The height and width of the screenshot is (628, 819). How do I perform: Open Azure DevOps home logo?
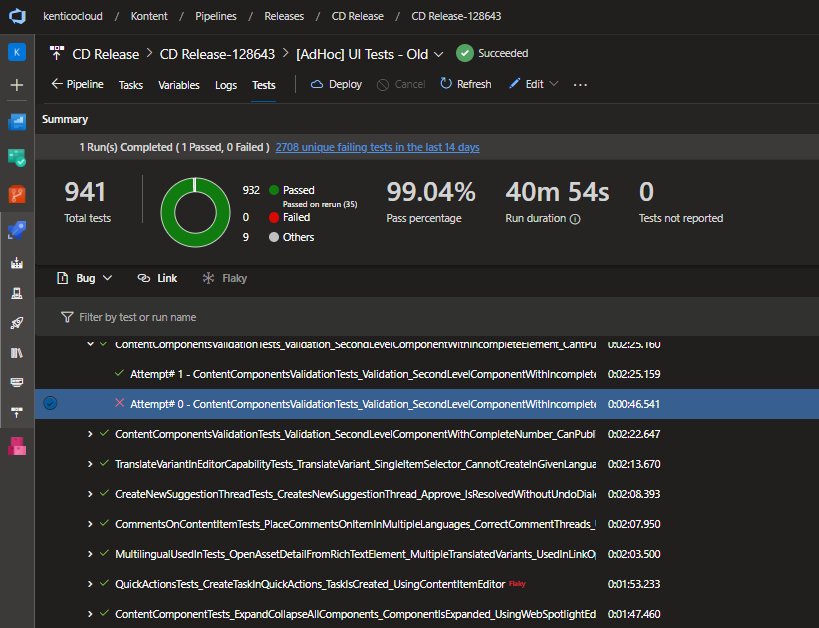[x=17, y=17]
